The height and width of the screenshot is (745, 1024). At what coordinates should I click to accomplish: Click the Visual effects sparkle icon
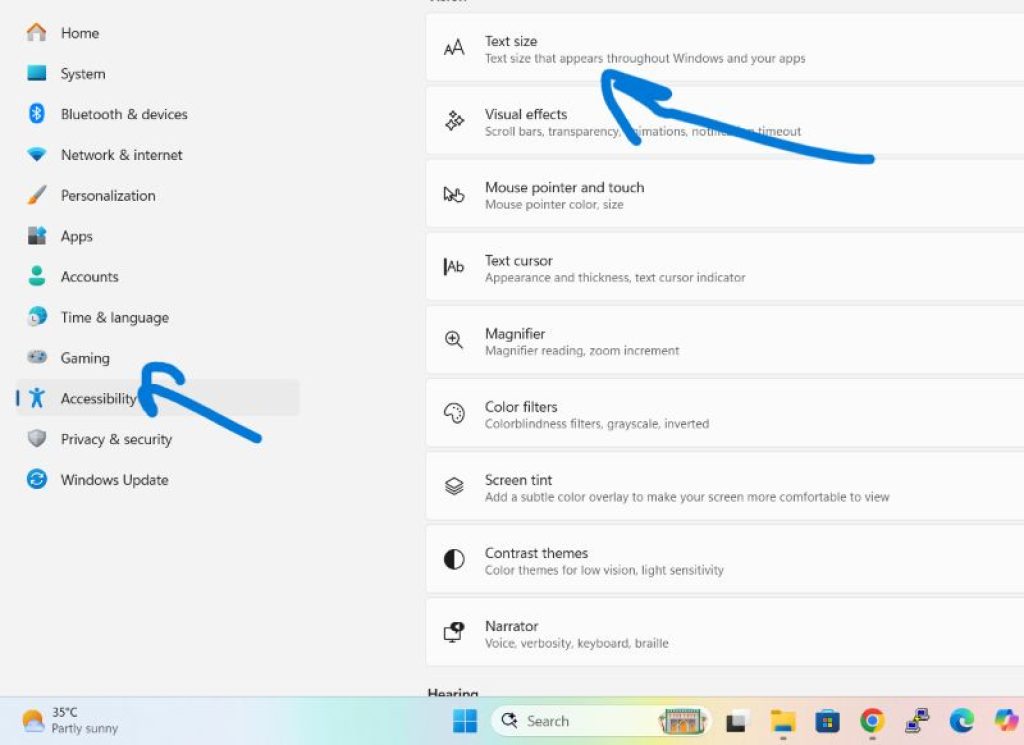[x=454, y=121]
